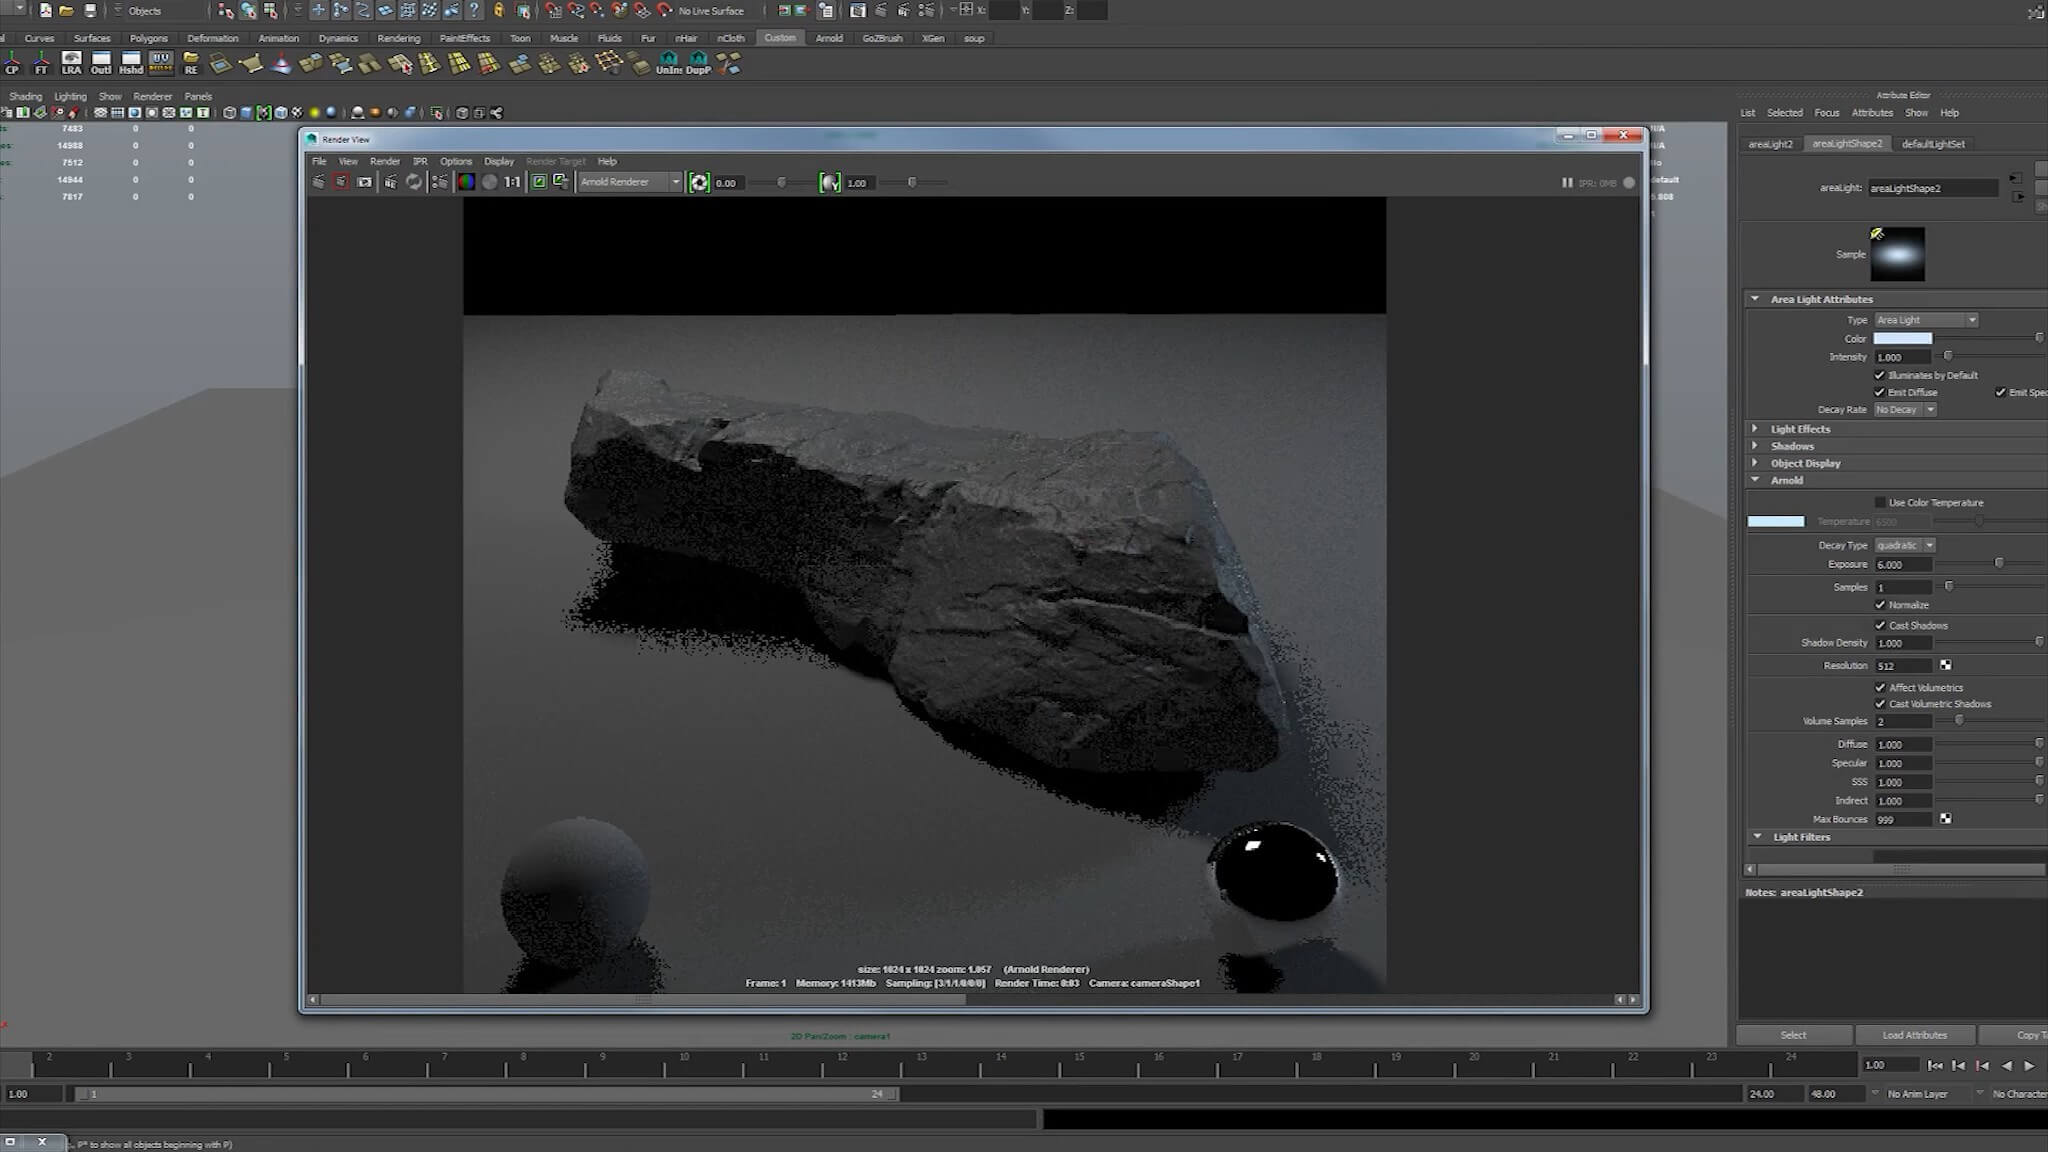Click the RGB channels display icon
Screen dimensions: 2048x1152
coord(466,182)
